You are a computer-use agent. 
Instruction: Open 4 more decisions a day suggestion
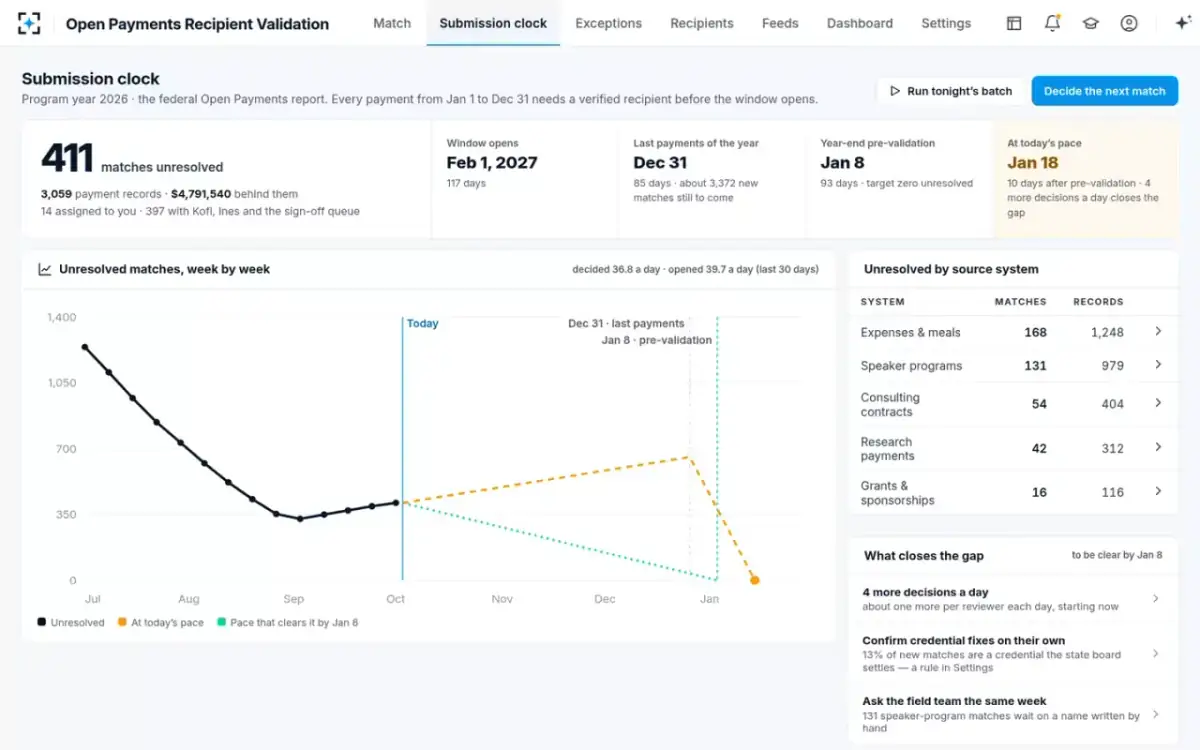pos(1012,599)
